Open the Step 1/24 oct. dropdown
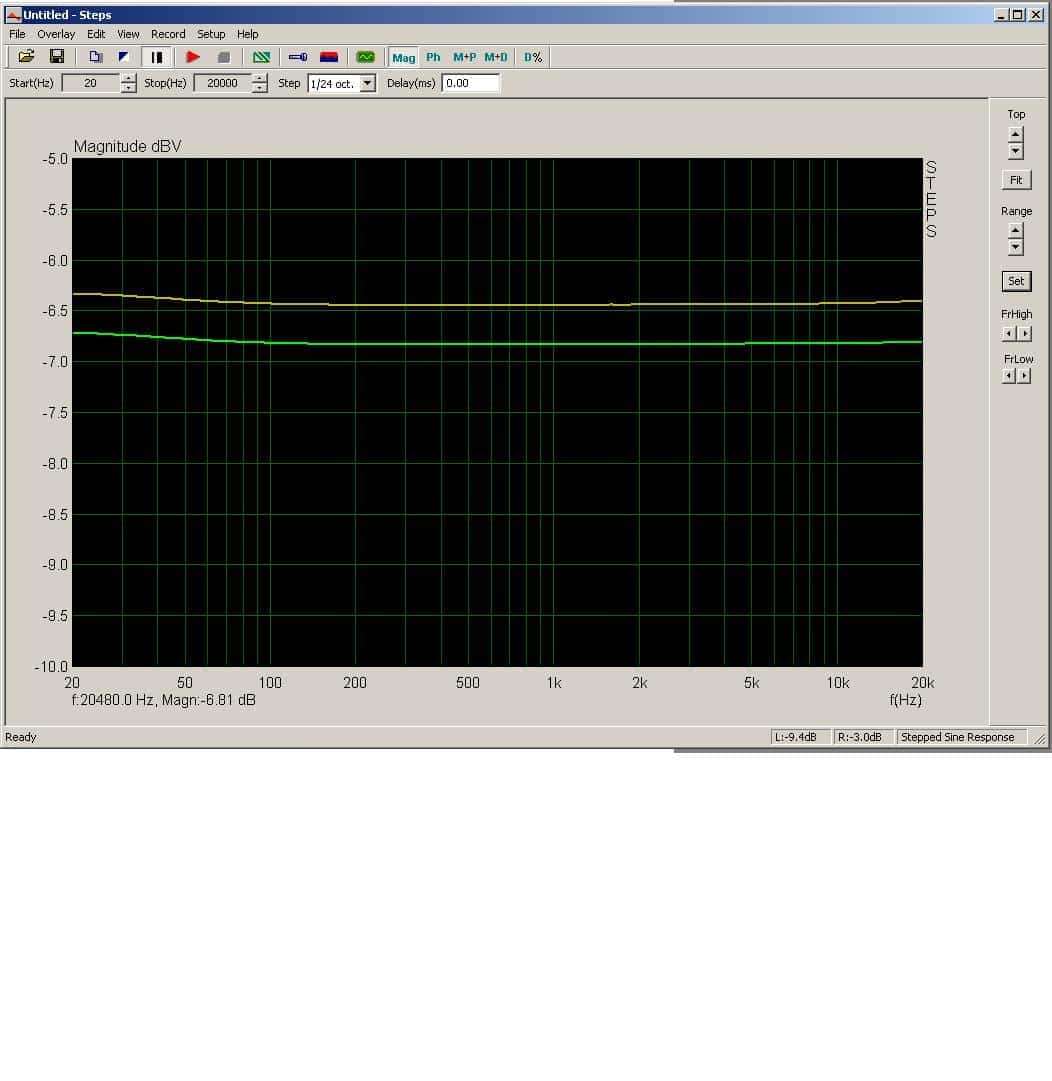The image size is (1052, 1081). coord(368,83)
